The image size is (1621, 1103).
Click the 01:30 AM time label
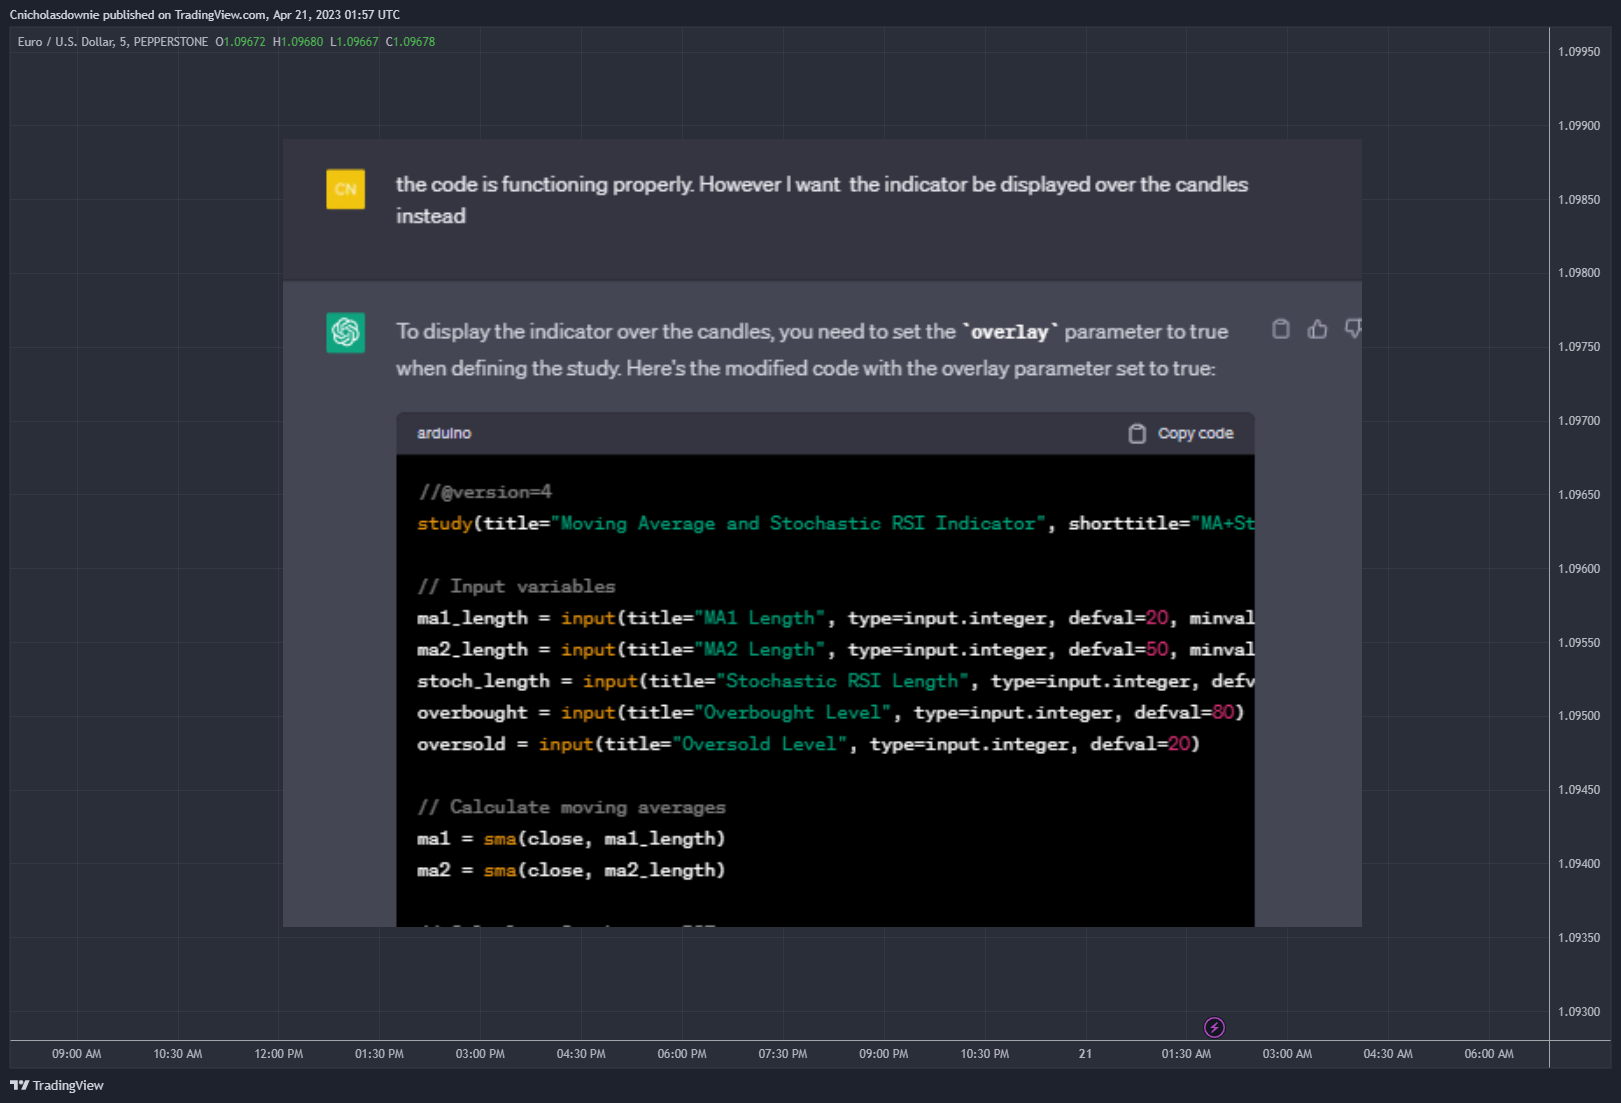tap(1186, 1054)
